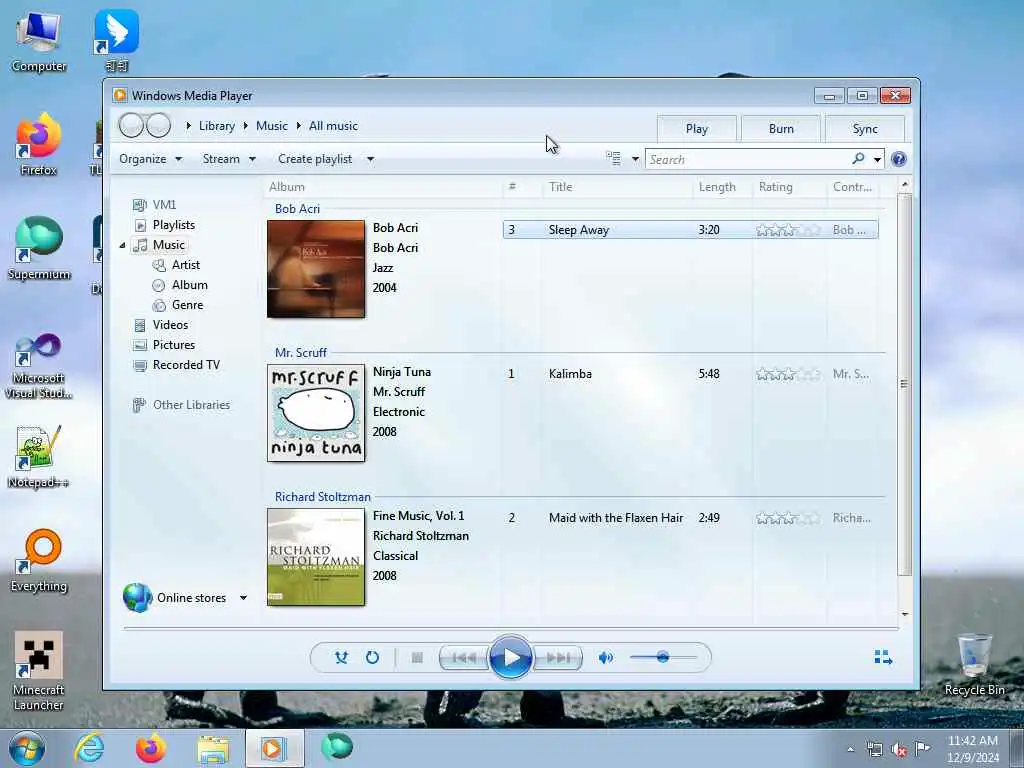This screenshot has height=768, width=1024.
Task: Select VM1 in the navigation pane
Action: (164, 204)
